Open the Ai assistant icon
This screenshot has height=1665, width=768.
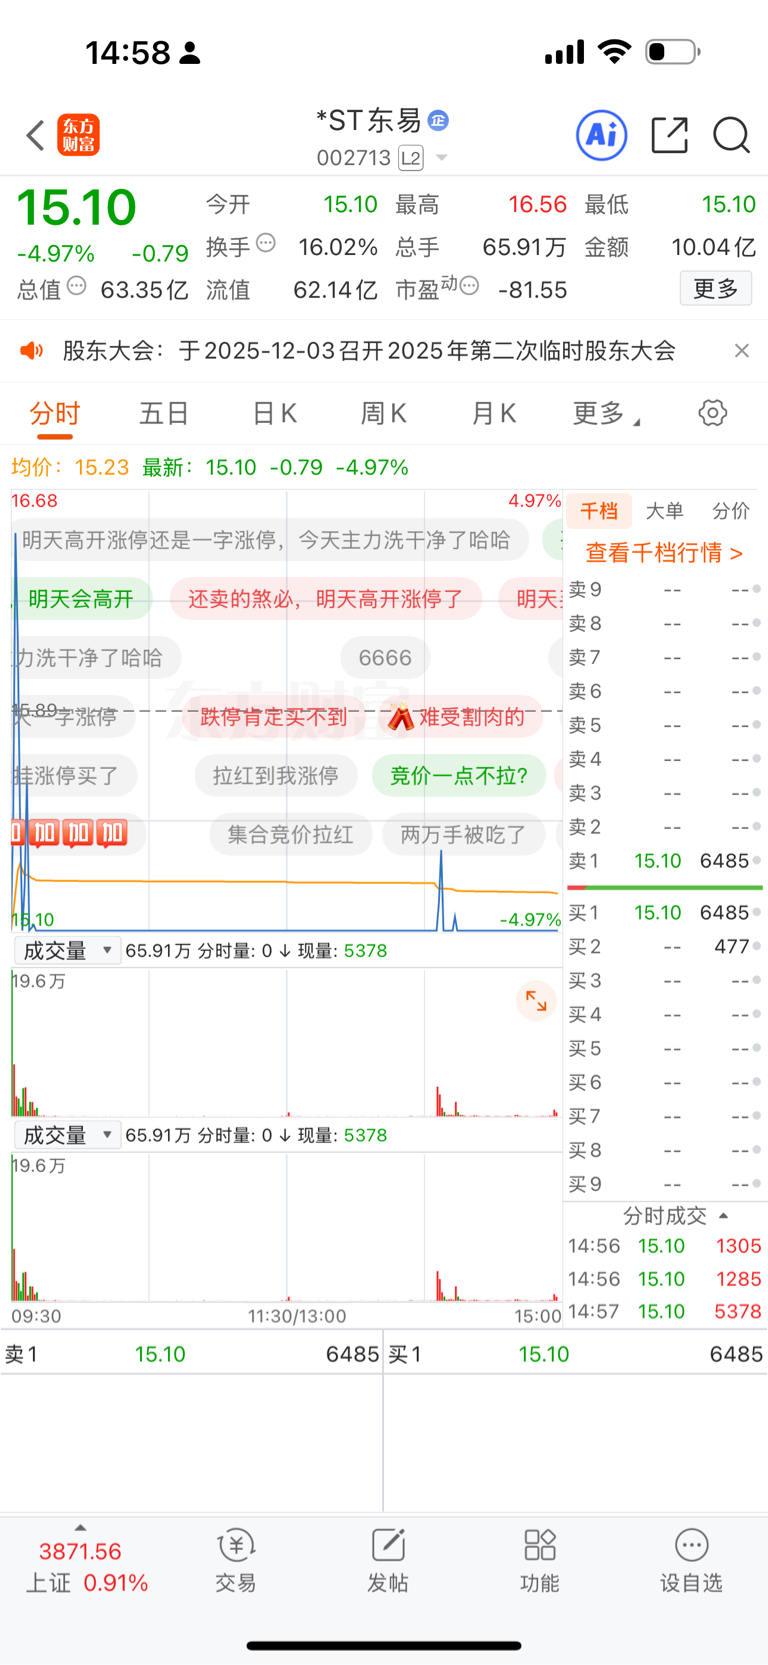(602, 135)
